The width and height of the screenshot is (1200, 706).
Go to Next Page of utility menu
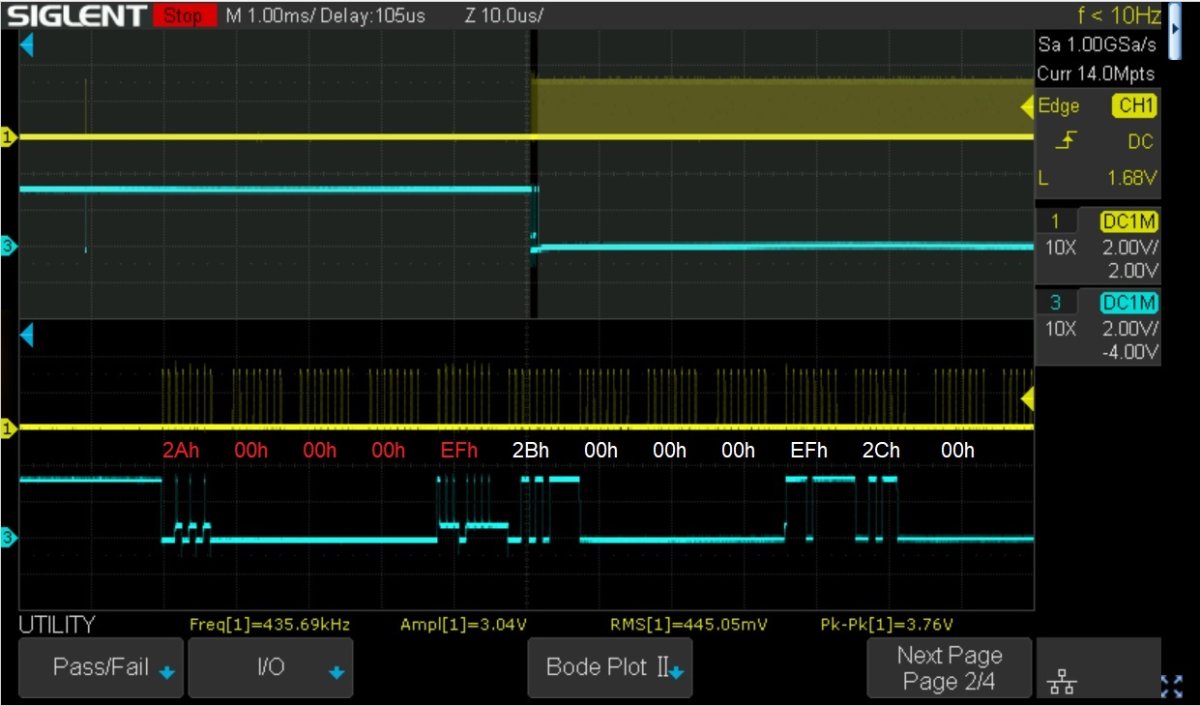tap(948, 668)
